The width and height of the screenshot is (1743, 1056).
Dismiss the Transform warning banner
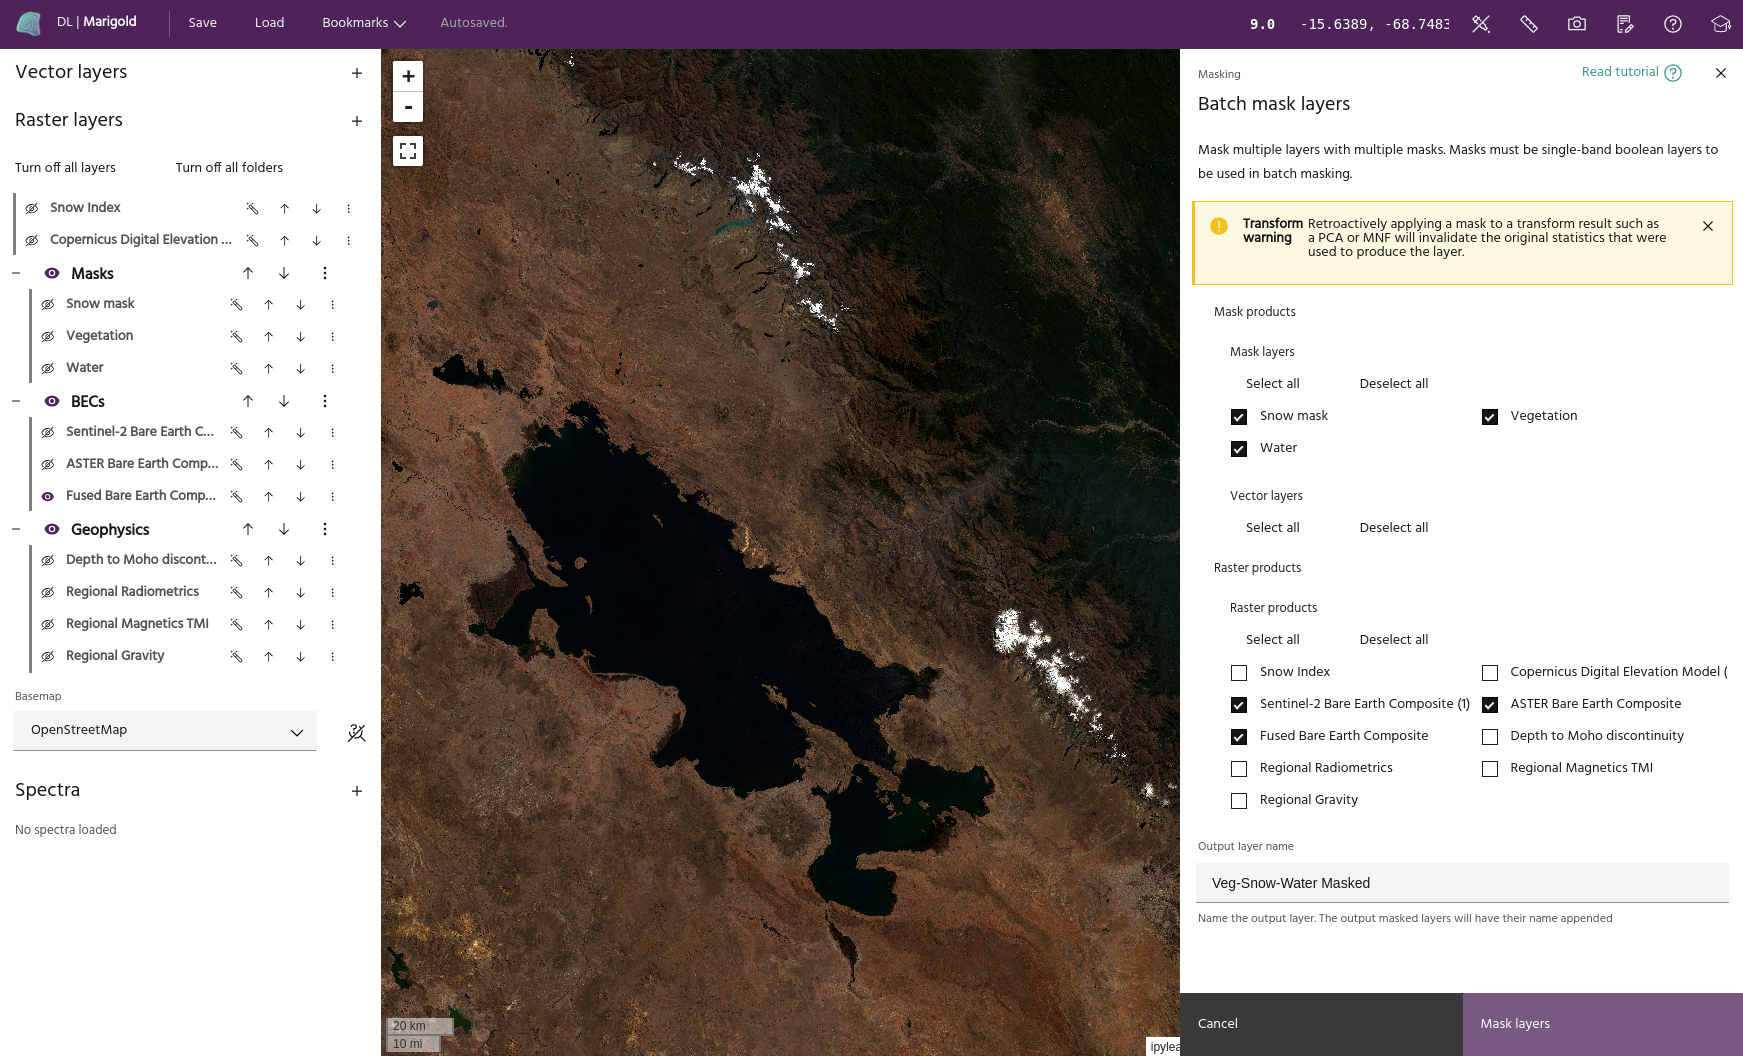click(1708, 226)
